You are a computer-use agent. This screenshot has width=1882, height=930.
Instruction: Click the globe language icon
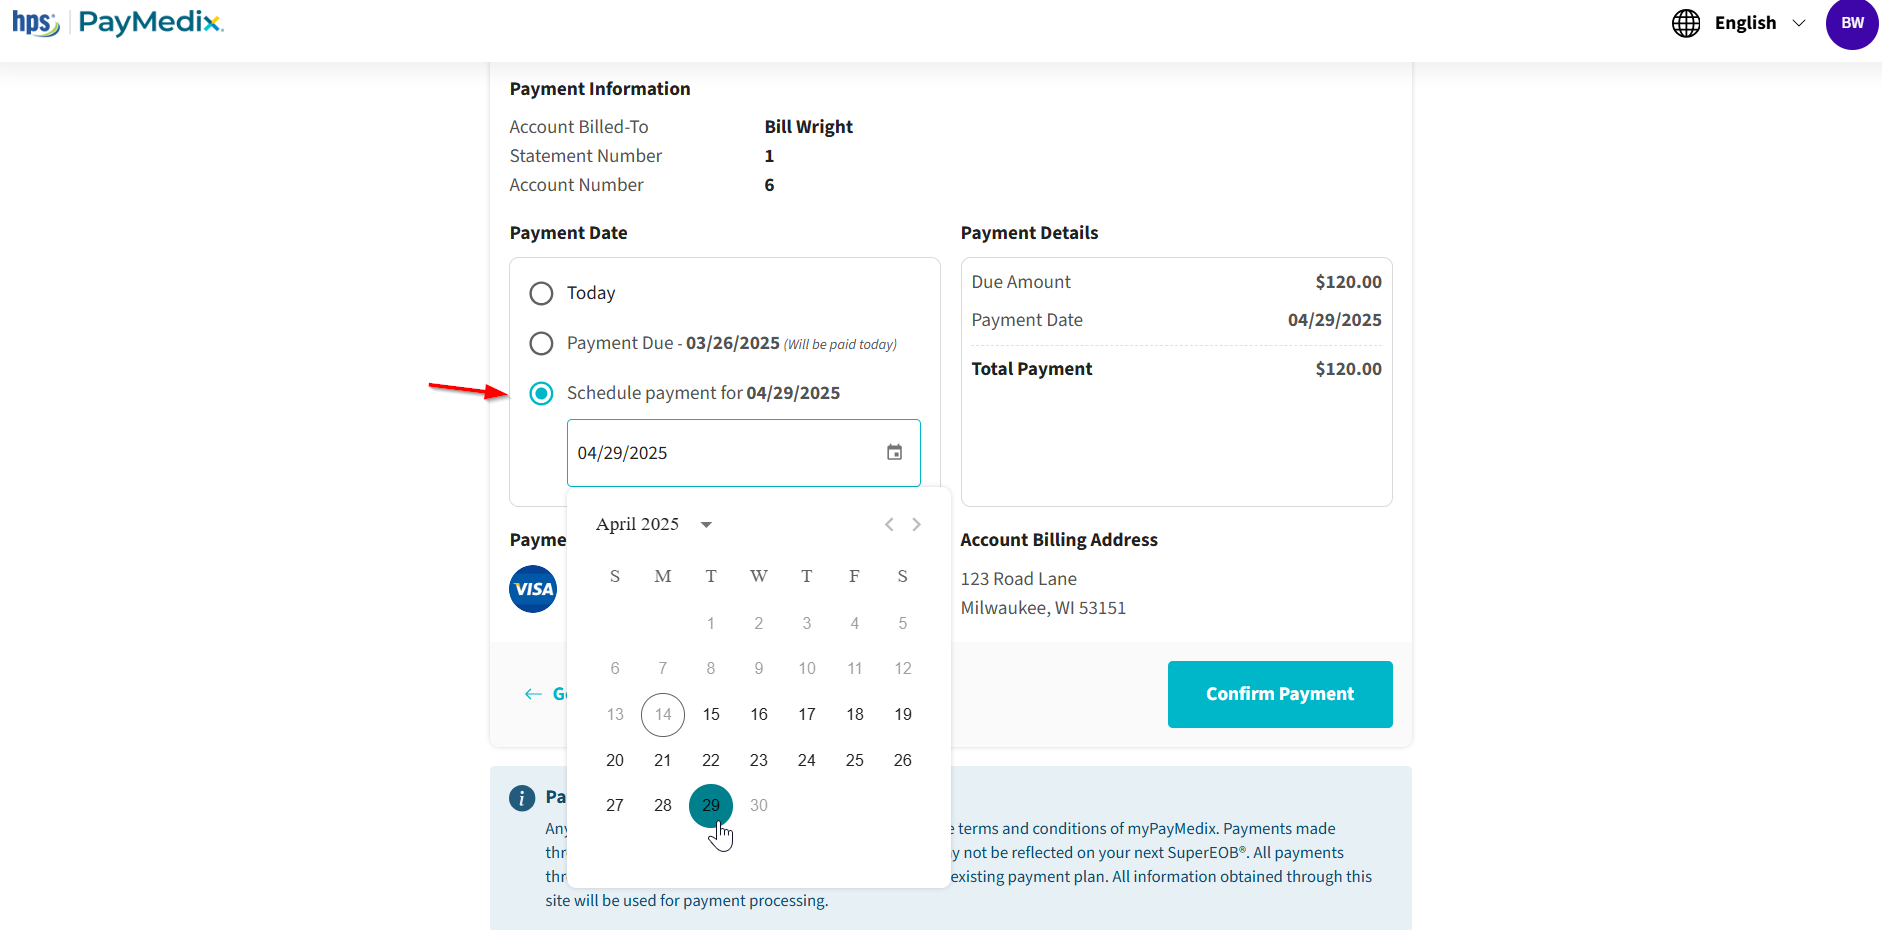click(x=1686, y=23)
